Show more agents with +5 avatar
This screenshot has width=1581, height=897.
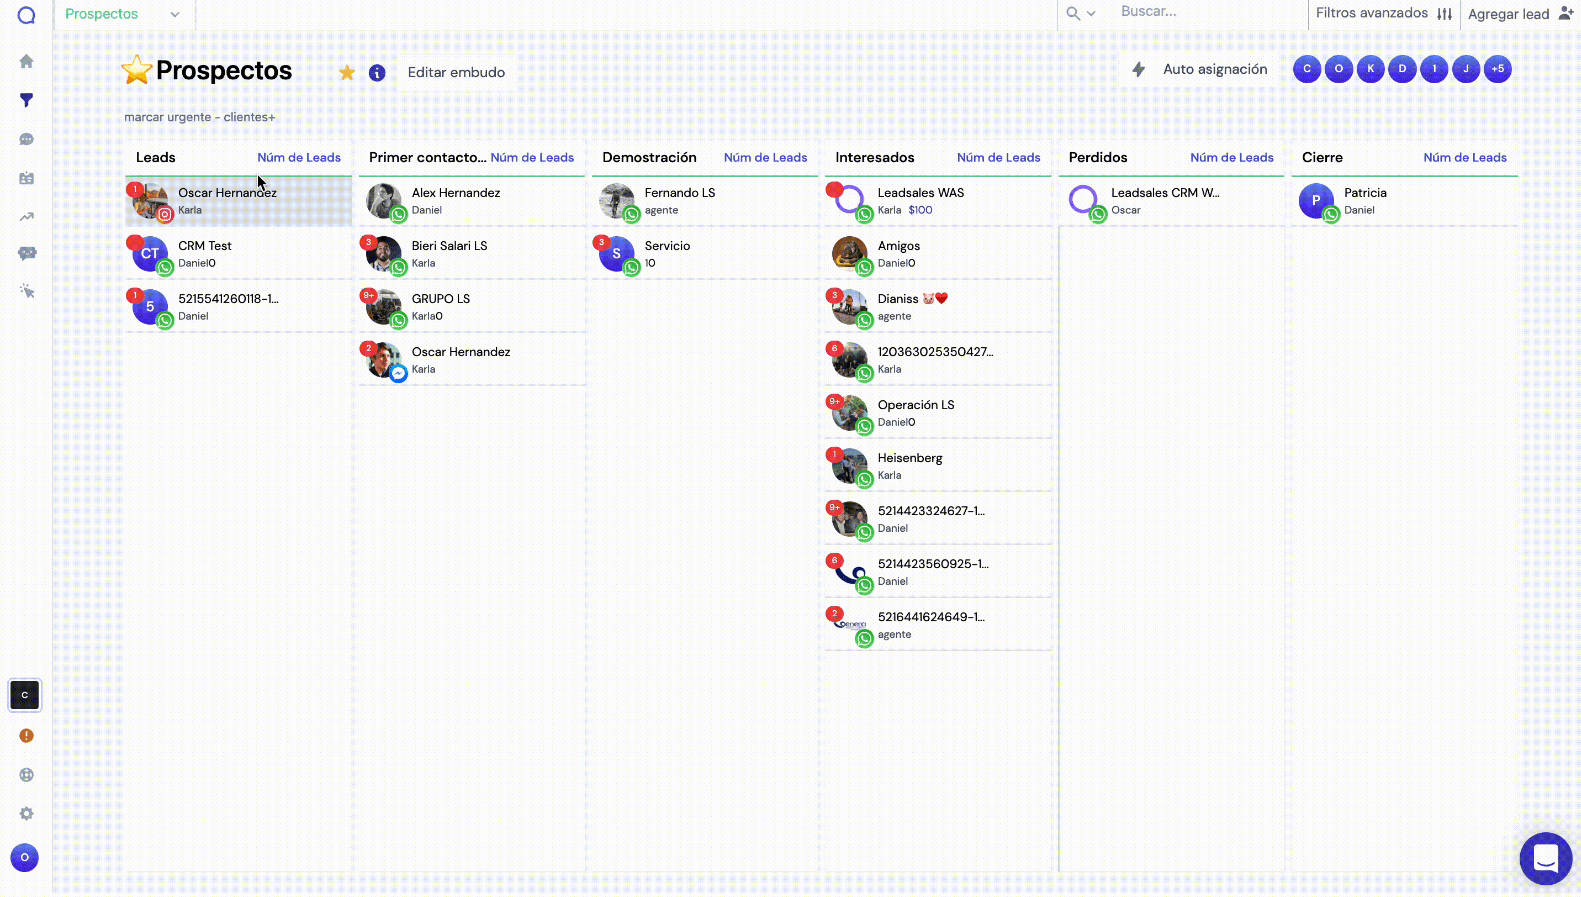tap(1498, 69)
